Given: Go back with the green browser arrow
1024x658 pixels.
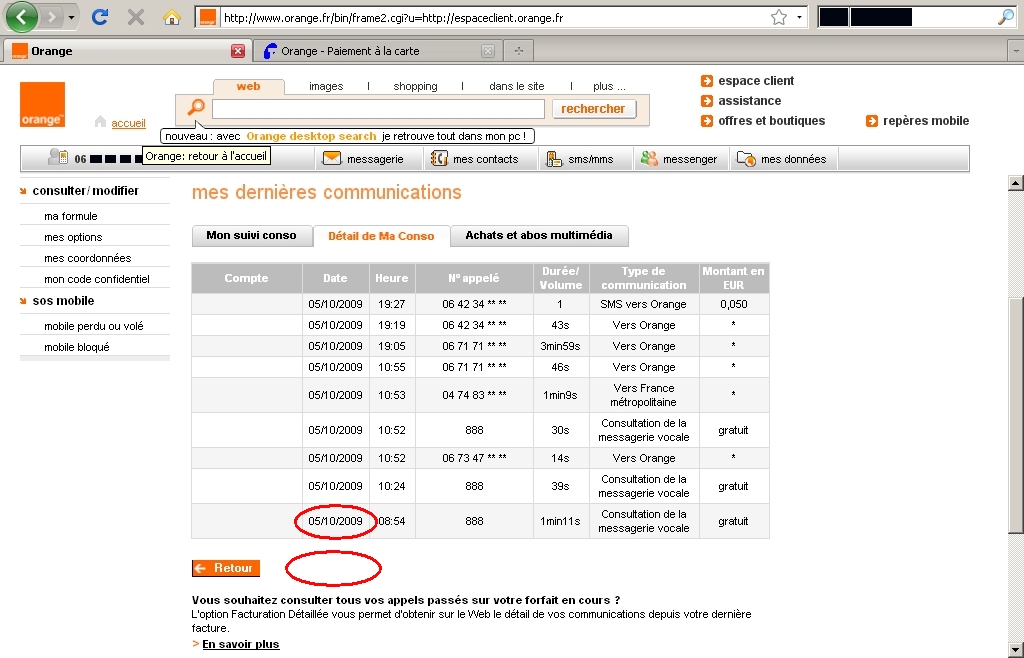Looking at the screenshot, I should [x=21, y=17].
